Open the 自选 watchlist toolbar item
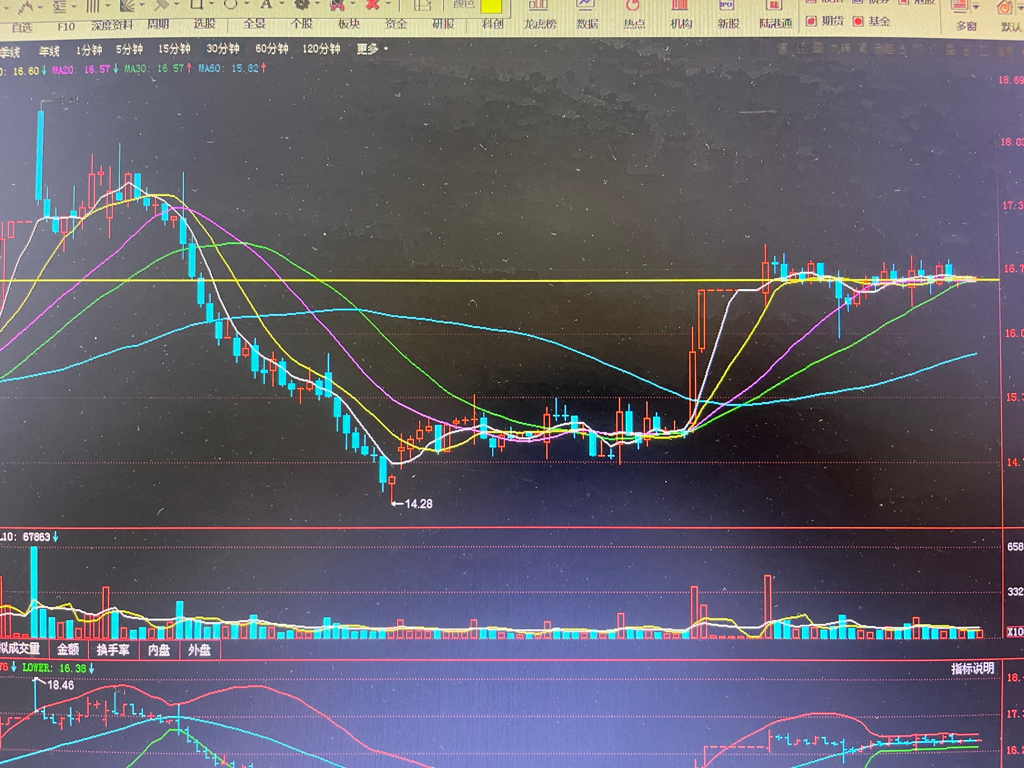The width and height of the screenshot is (1024, 768). point(22,26)
